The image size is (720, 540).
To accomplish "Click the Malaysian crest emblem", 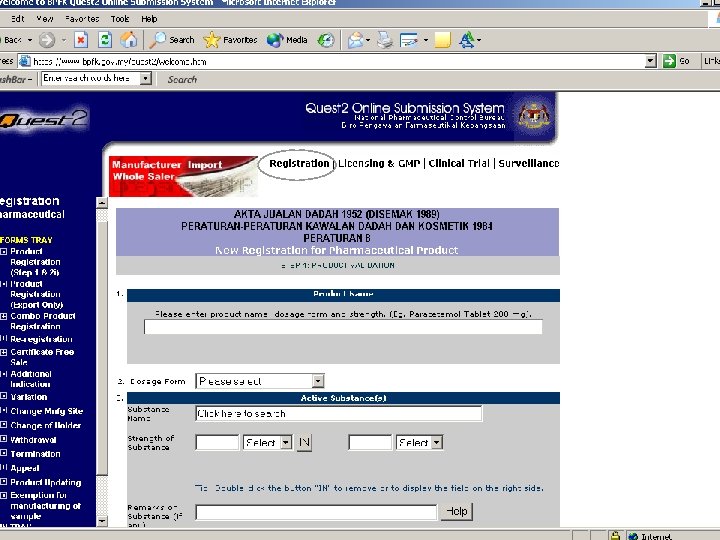I will [x=534, y=115].
